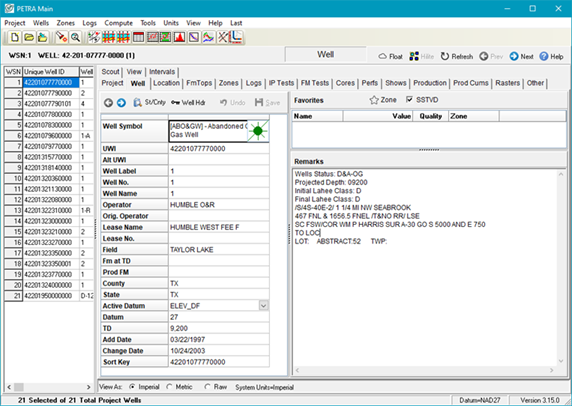This screenshot has width=572, height=406.
Task: Toggle the SSTVD checkbox
Action: [x=409, y=100]
